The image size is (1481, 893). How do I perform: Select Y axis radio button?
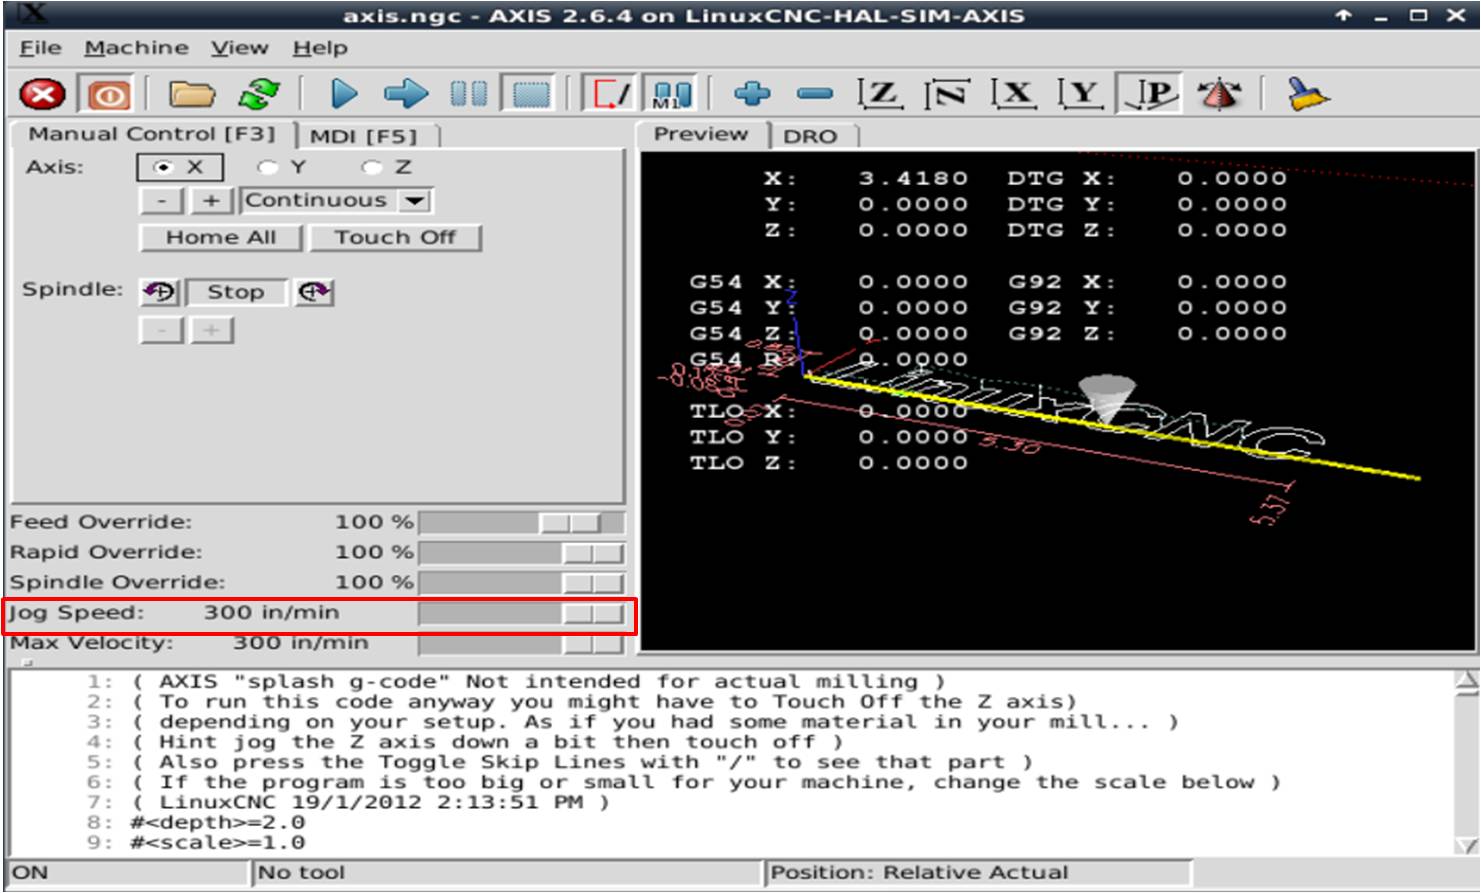(281, 167)
